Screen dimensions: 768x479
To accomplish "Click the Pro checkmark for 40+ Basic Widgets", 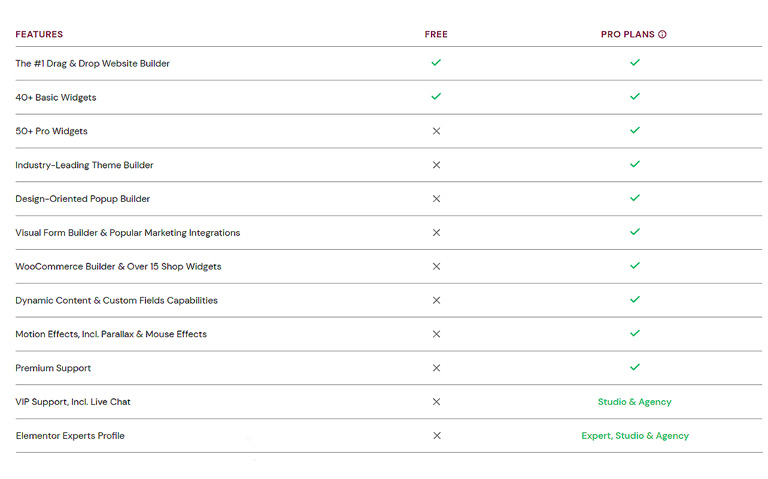I will coord(635,96).
